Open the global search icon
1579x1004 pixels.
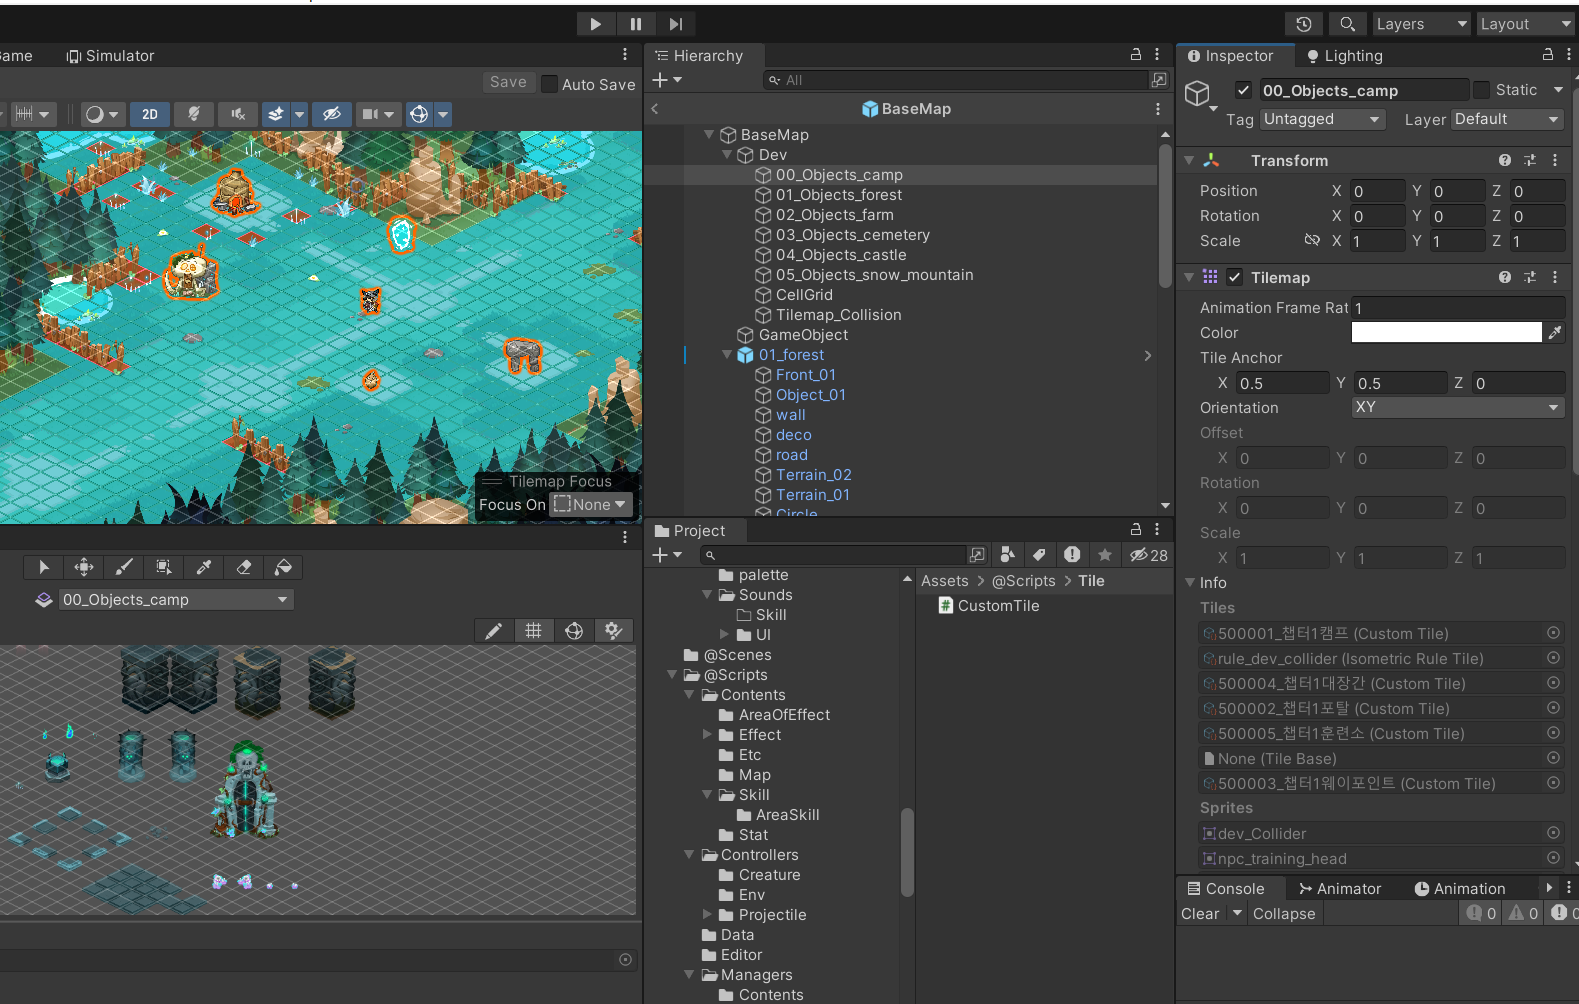(1347, 24)
